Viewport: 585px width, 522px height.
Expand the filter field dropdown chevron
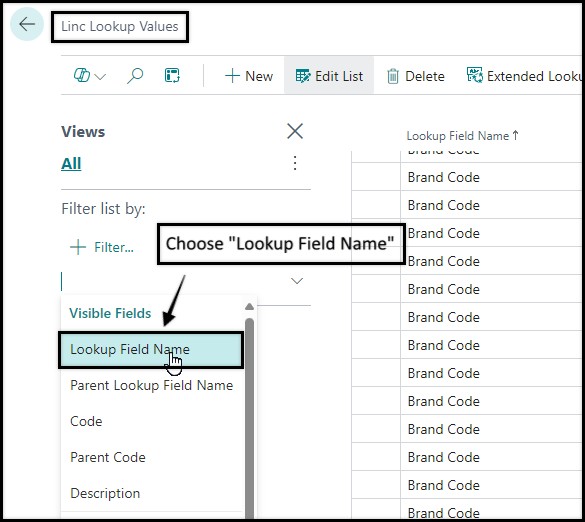(x=297, y=281)
